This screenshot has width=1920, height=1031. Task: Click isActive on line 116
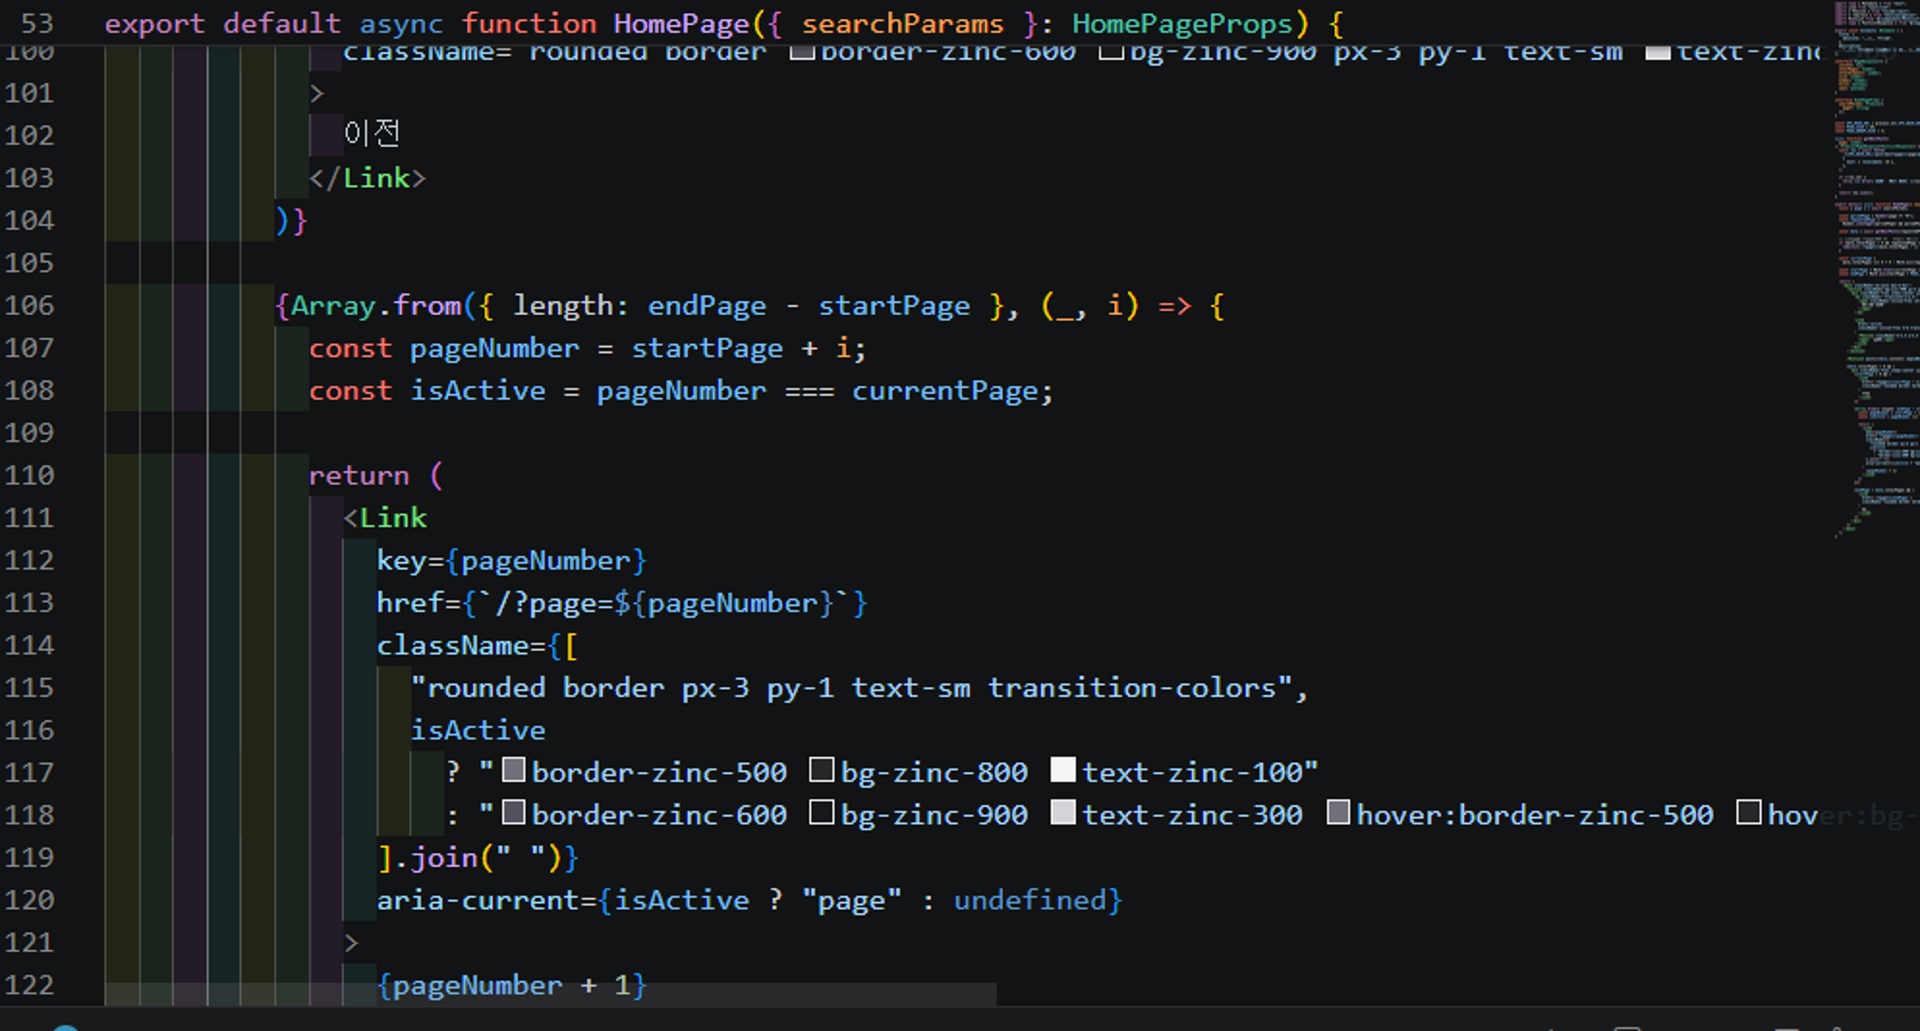pos(478,730)
